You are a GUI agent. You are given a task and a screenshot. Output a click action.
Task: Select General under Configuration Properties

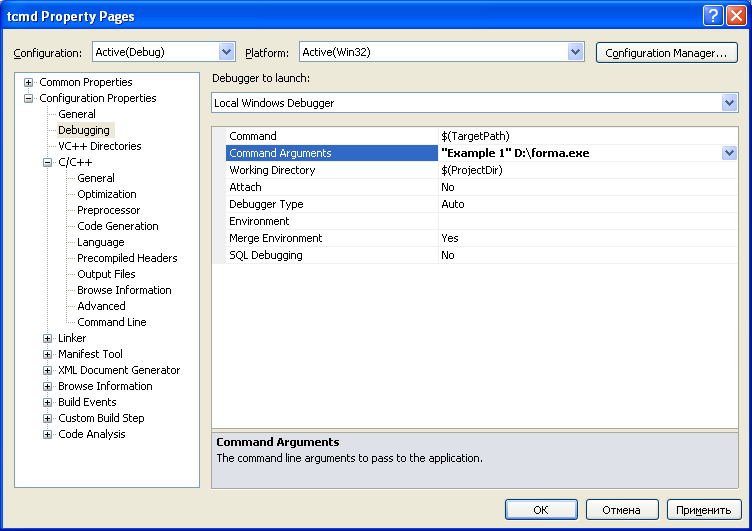(77, 114)
